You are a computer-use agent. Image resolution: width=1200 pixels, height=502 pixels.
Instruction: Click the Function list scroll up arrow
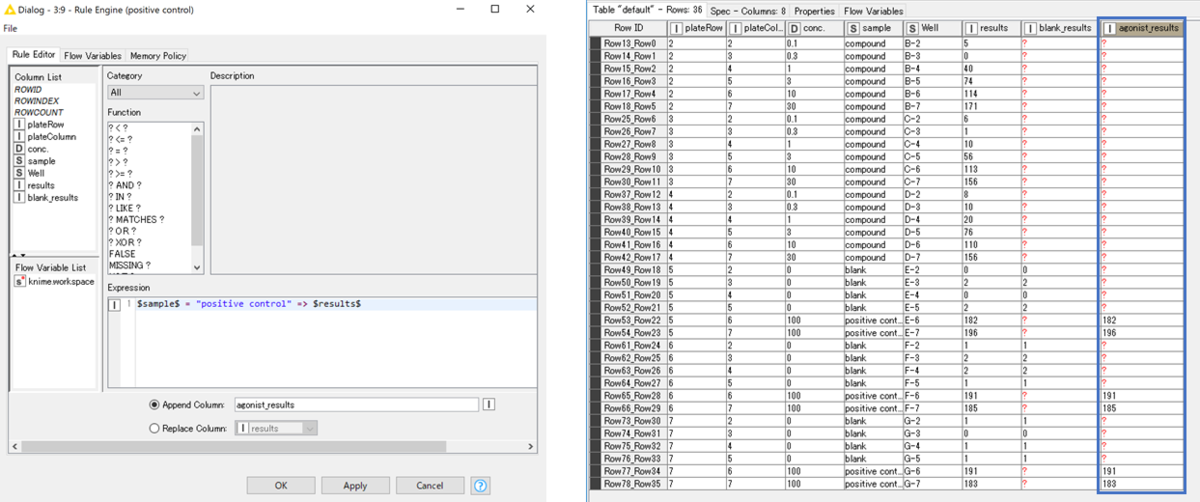(x=197, y=130)
